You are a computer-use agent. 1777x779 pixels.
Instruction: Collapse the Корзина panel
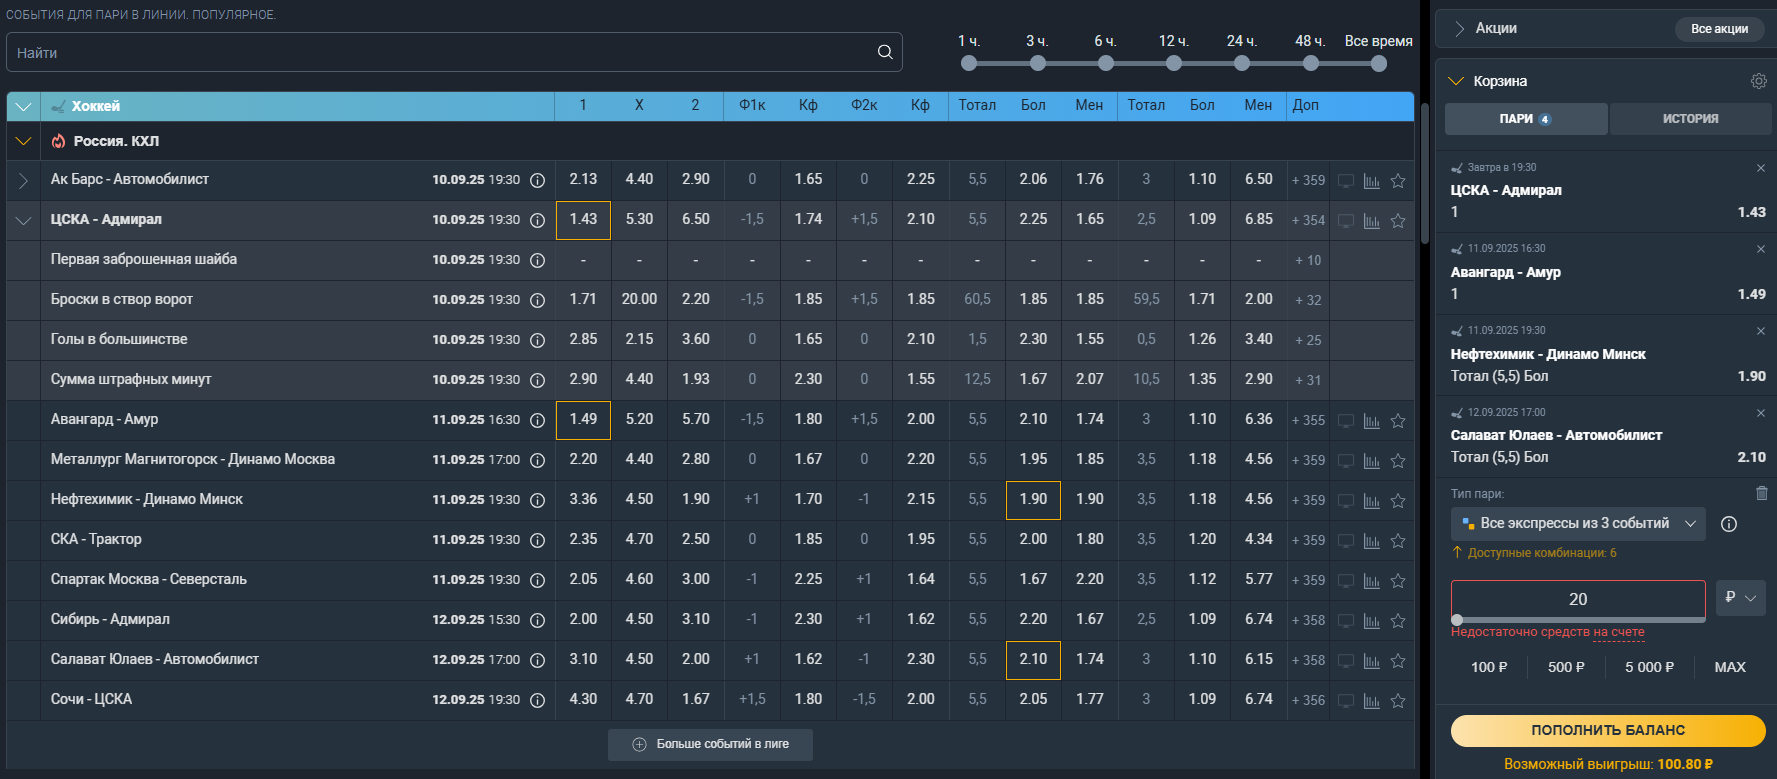click(1456, 81)
